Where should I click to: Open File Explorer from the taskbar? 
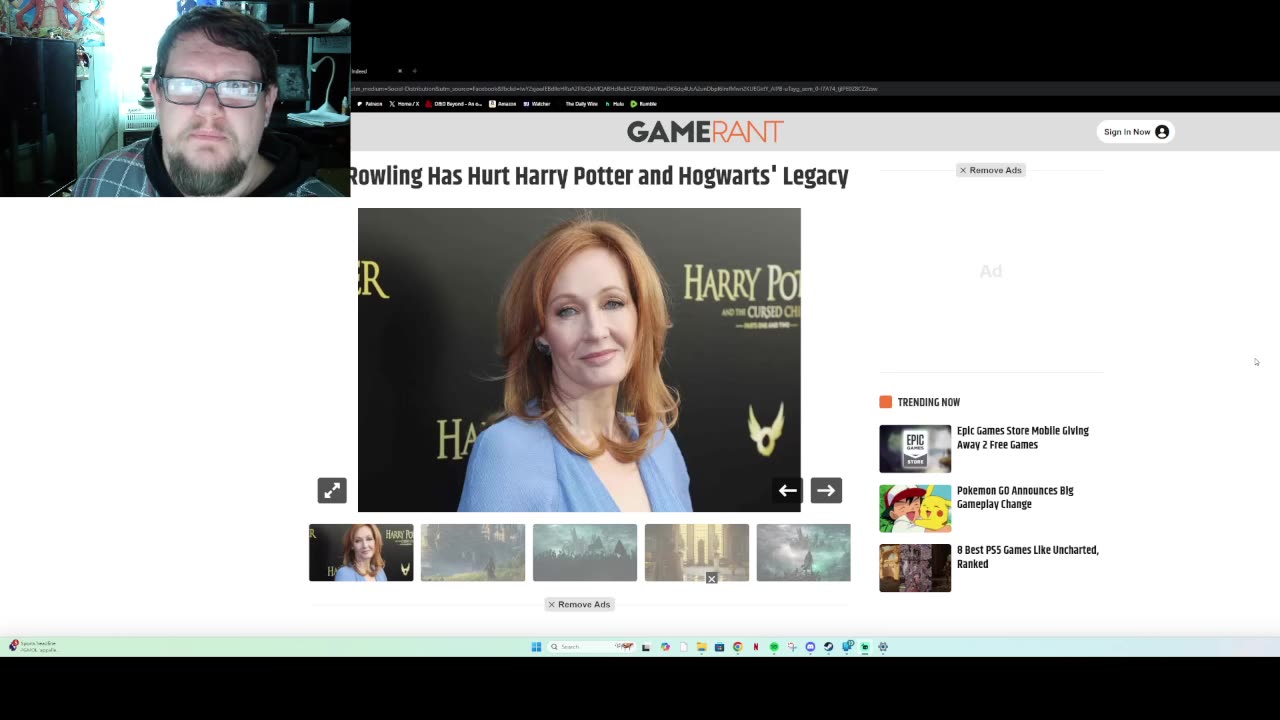click(701, 647)
